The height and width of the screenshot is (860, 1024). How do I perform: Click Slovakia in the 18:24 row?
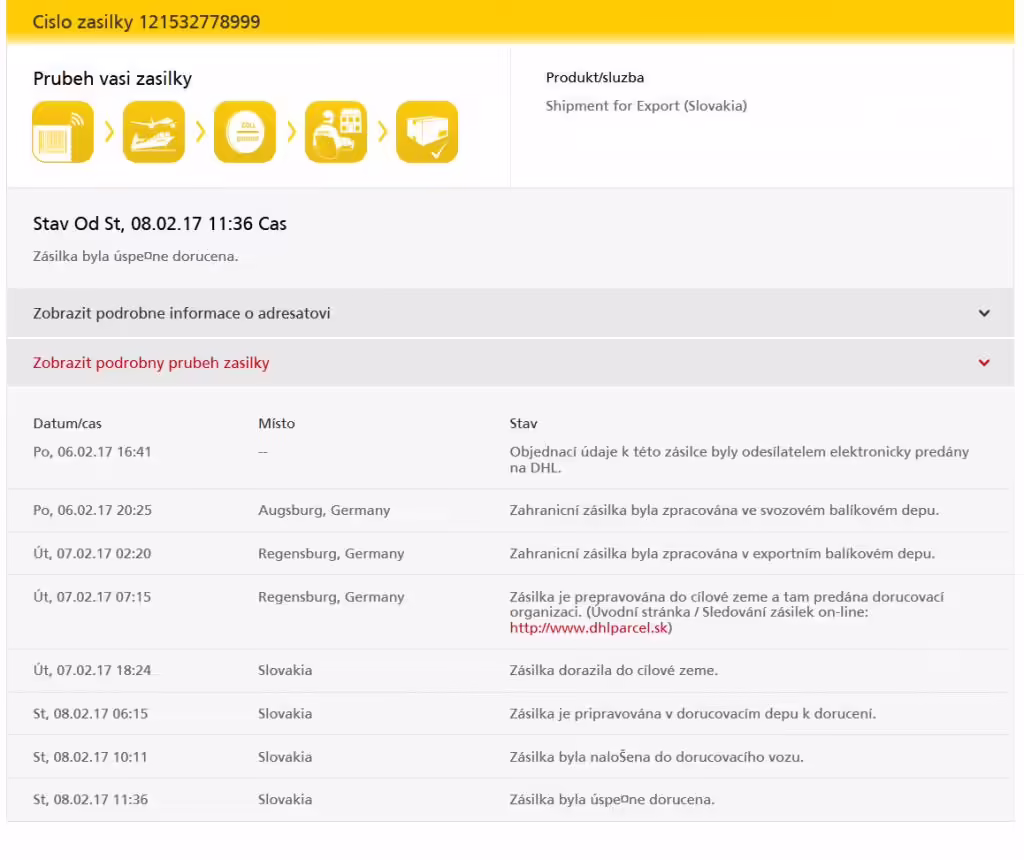coord(285,670)
